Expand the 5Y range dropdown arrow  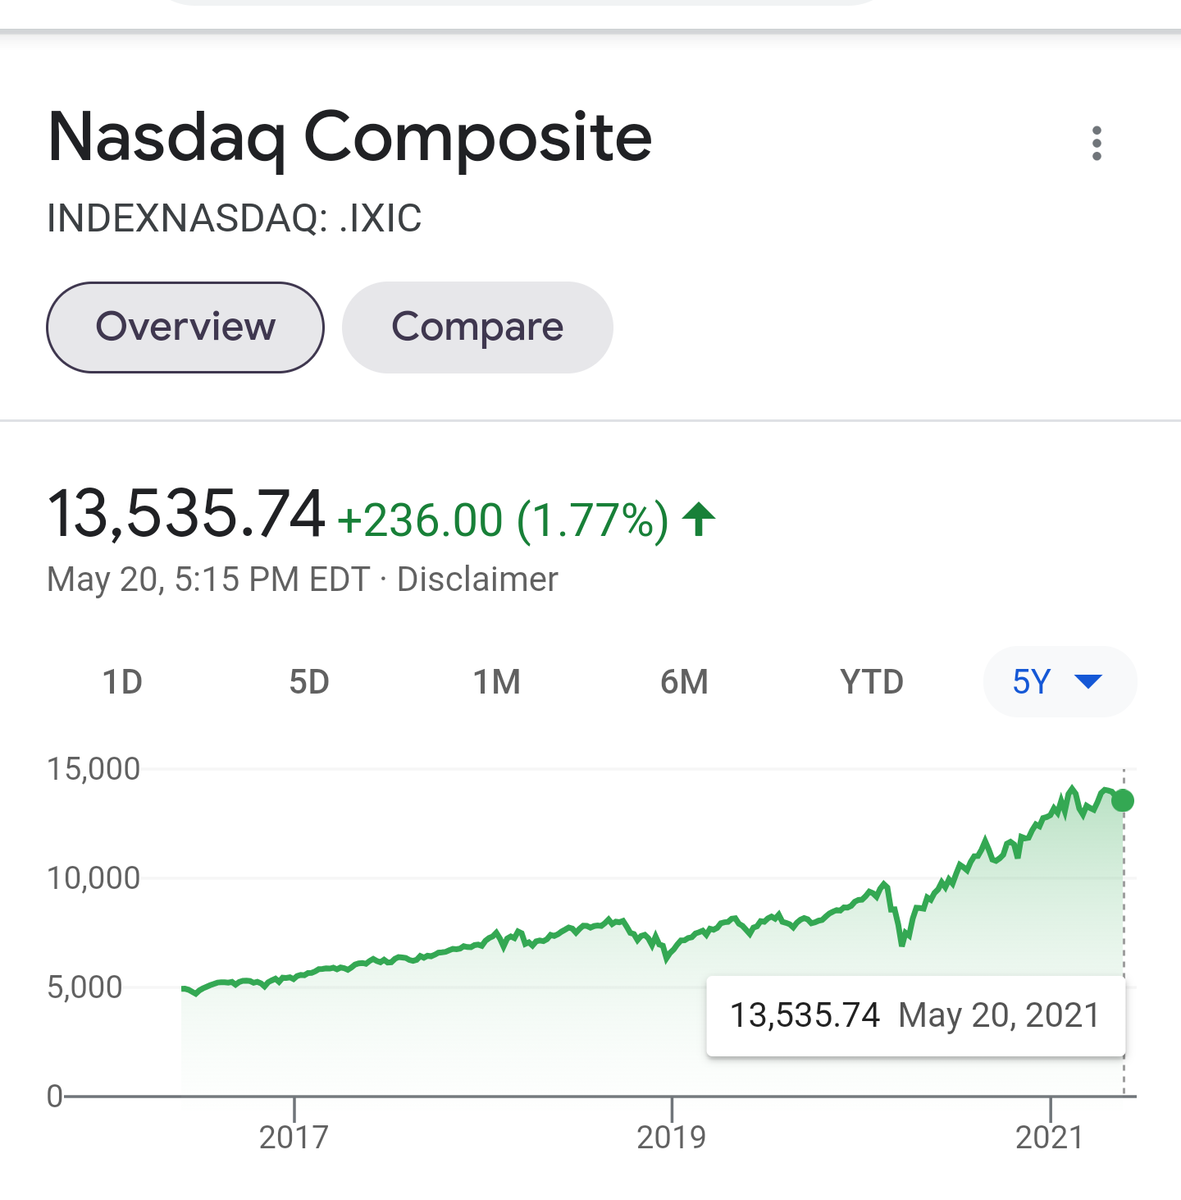[x=1087, y=682]
